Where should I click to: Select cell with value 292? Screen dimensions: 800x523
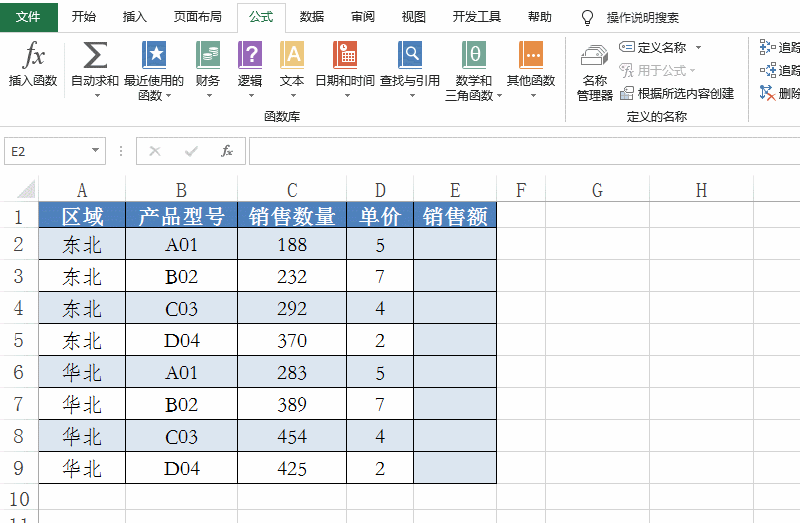click(x=292, y=308)
